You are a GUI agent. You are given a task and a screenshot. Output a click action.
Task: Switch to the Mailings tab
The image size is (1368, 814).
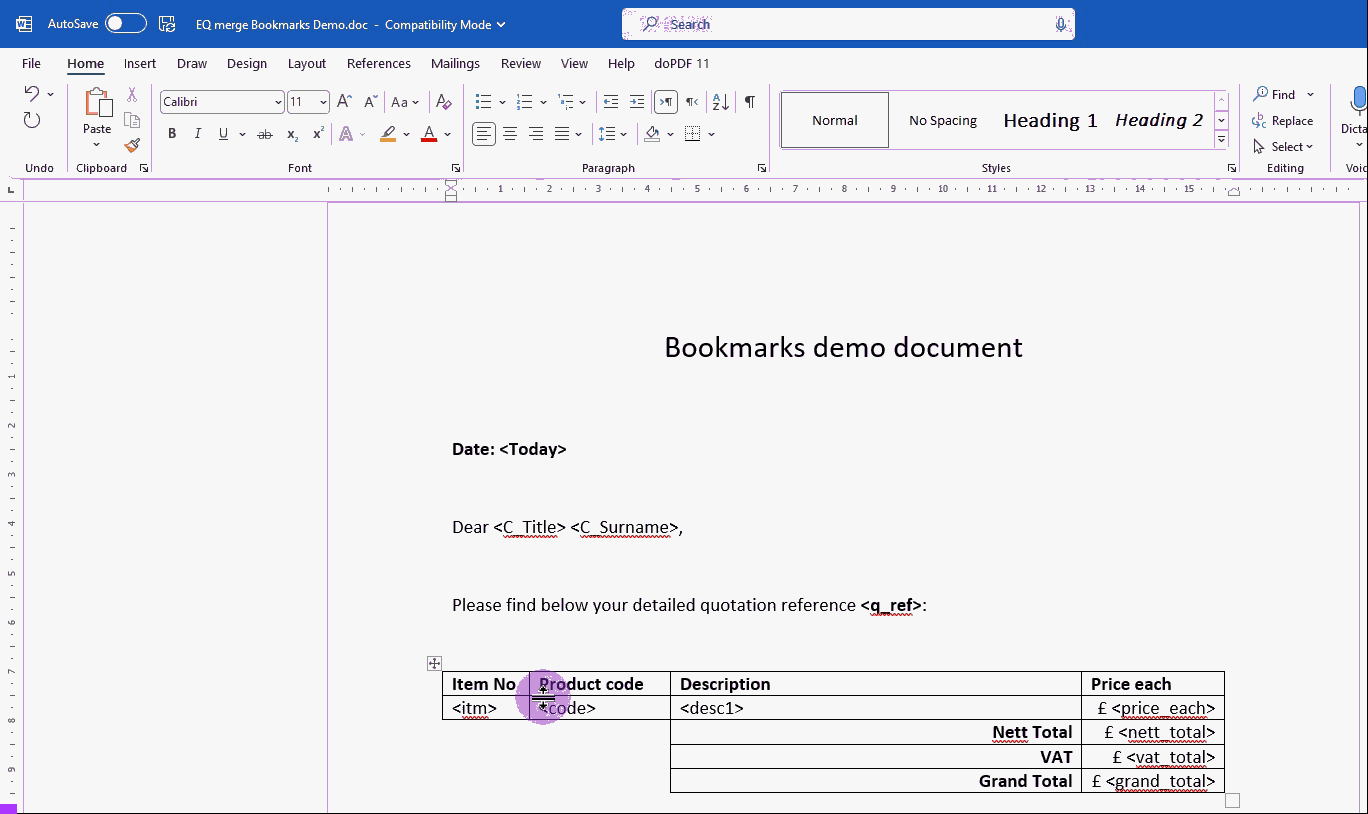[455, 63]
